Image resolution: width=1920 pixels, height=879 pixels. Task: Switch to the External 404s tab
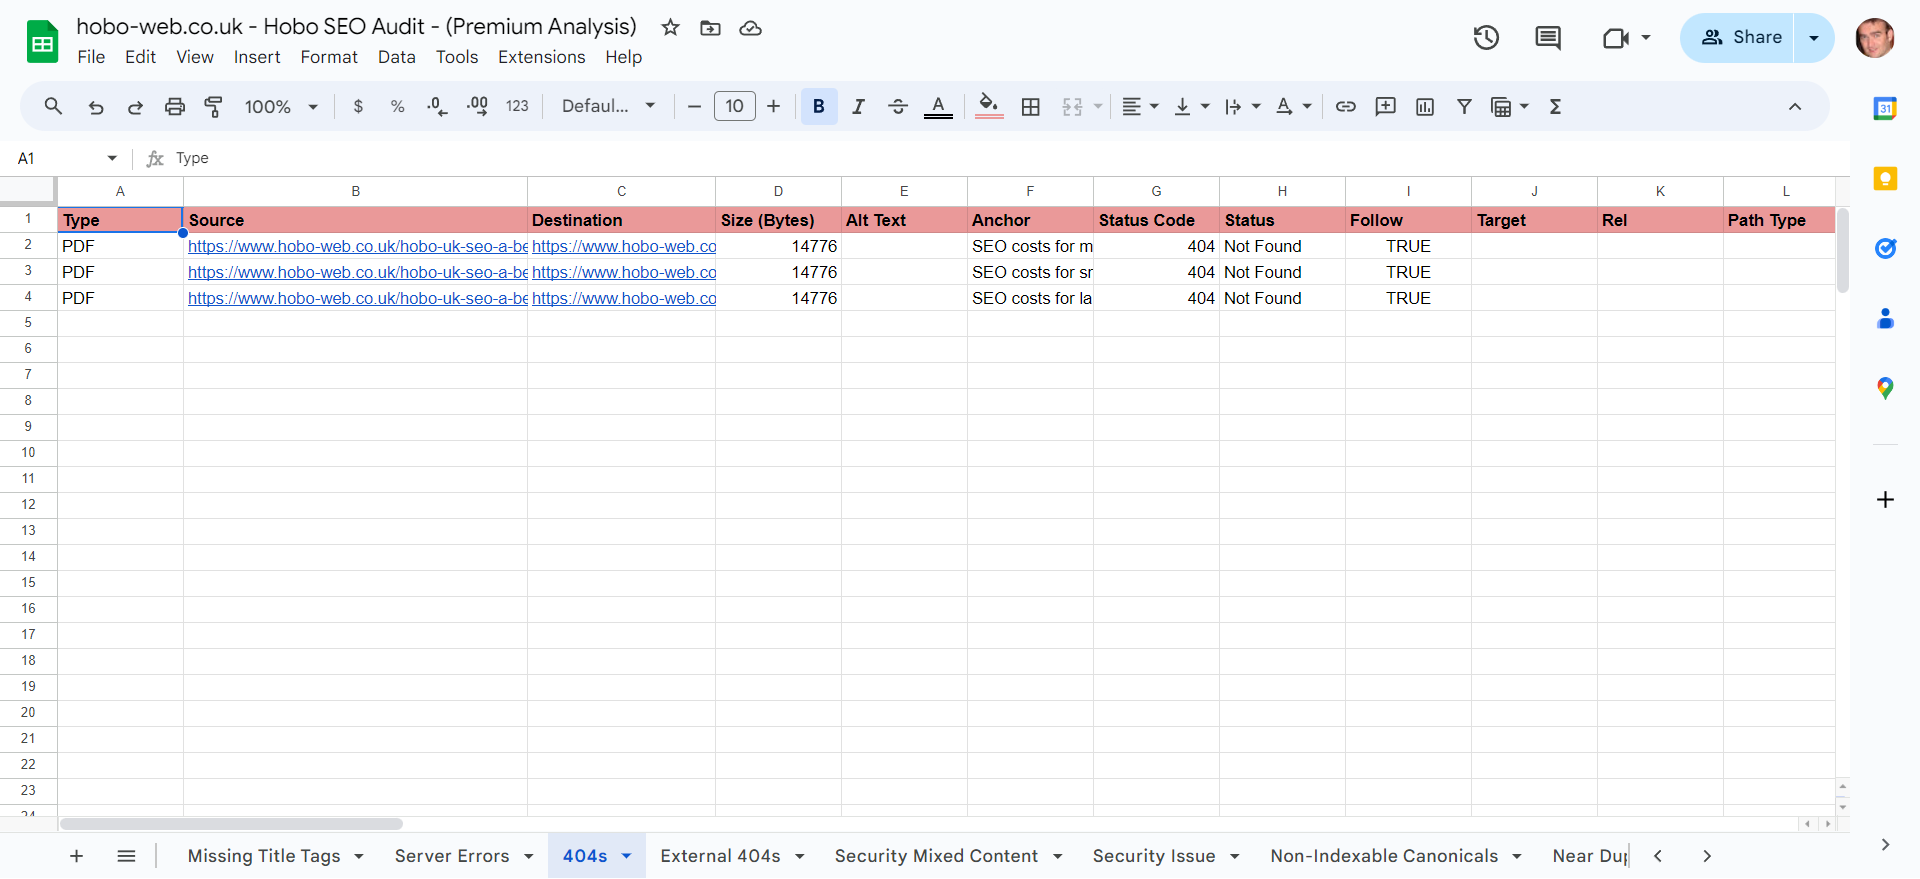[720, 856]
